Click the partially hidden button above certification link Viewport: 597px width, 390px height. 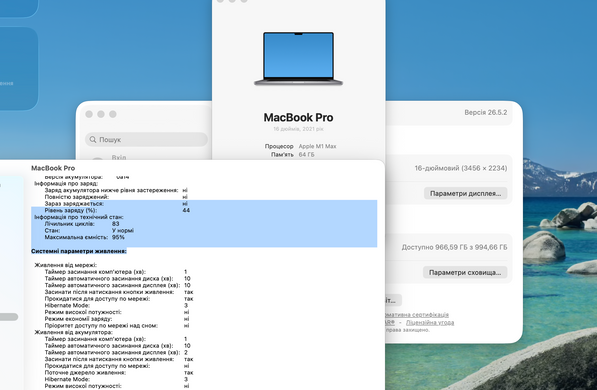(393, 300)
